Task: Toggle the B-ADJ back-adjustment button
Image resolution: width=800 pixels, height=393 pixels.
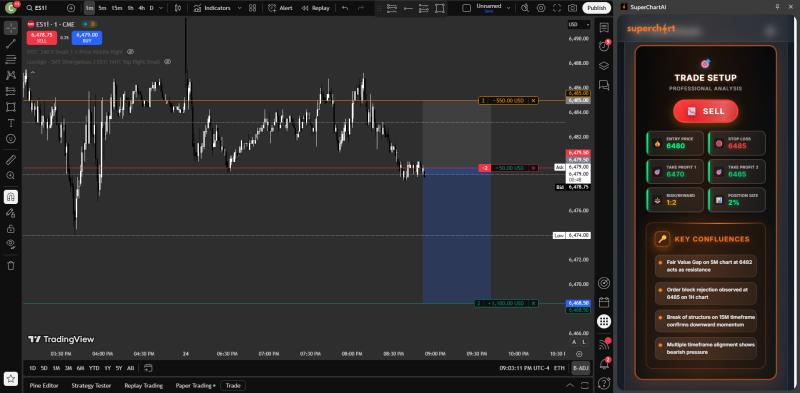Action: click(x=581, y=368)
